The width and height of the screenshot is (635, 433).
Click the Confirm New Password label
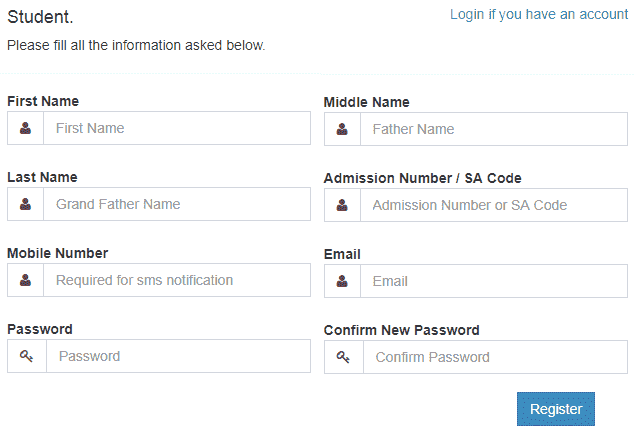(x=402, y=330)
